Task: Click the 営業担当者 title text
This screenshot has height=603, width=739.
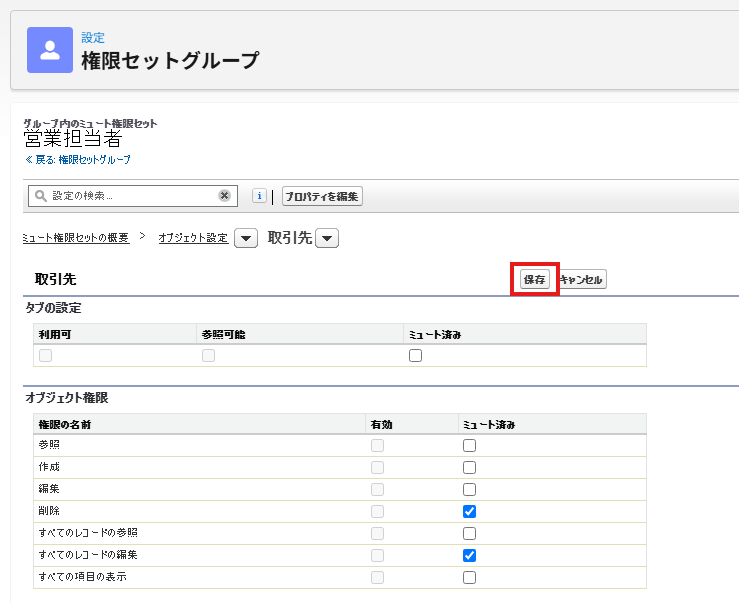Action: coord(73,139)
